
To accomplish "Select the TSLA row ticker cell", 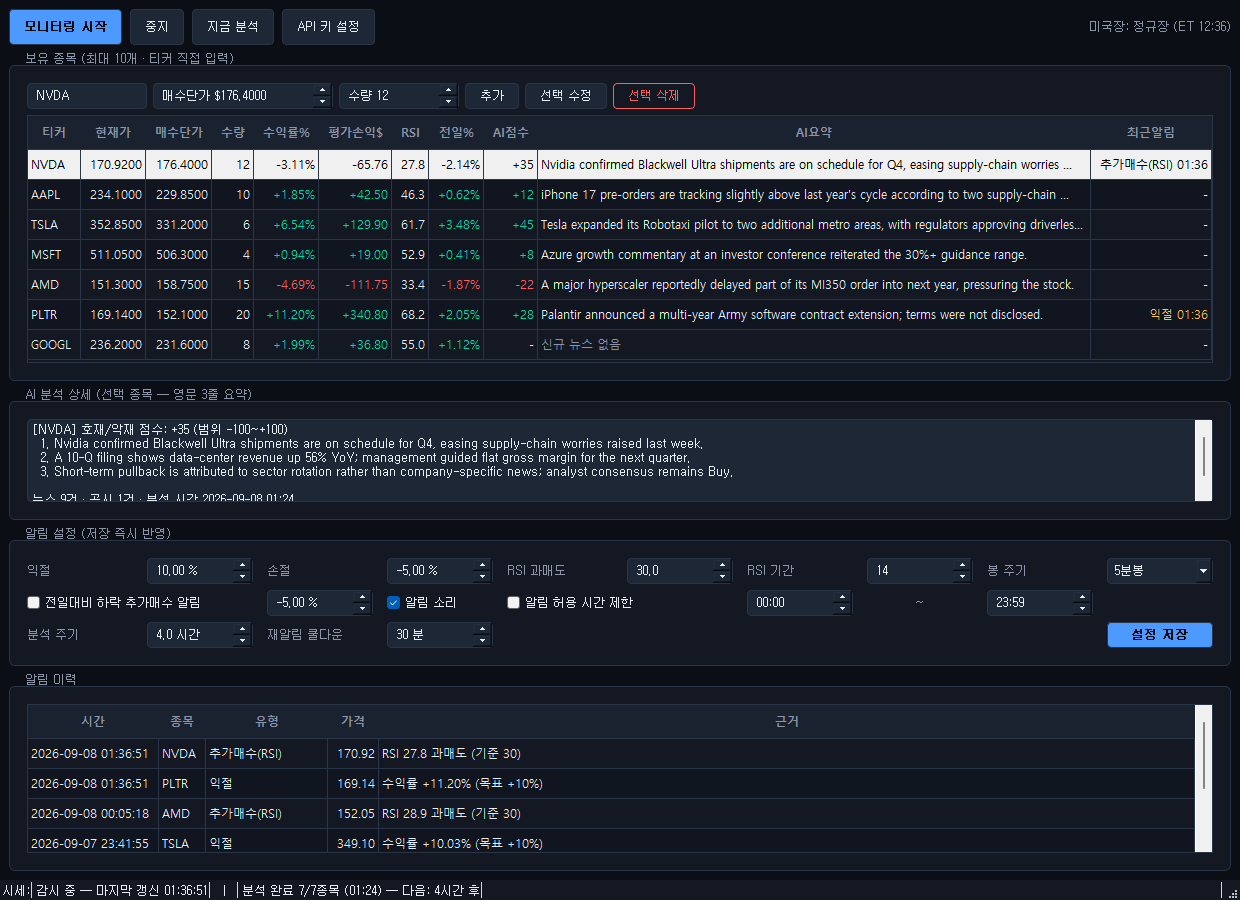I will 54,225.
